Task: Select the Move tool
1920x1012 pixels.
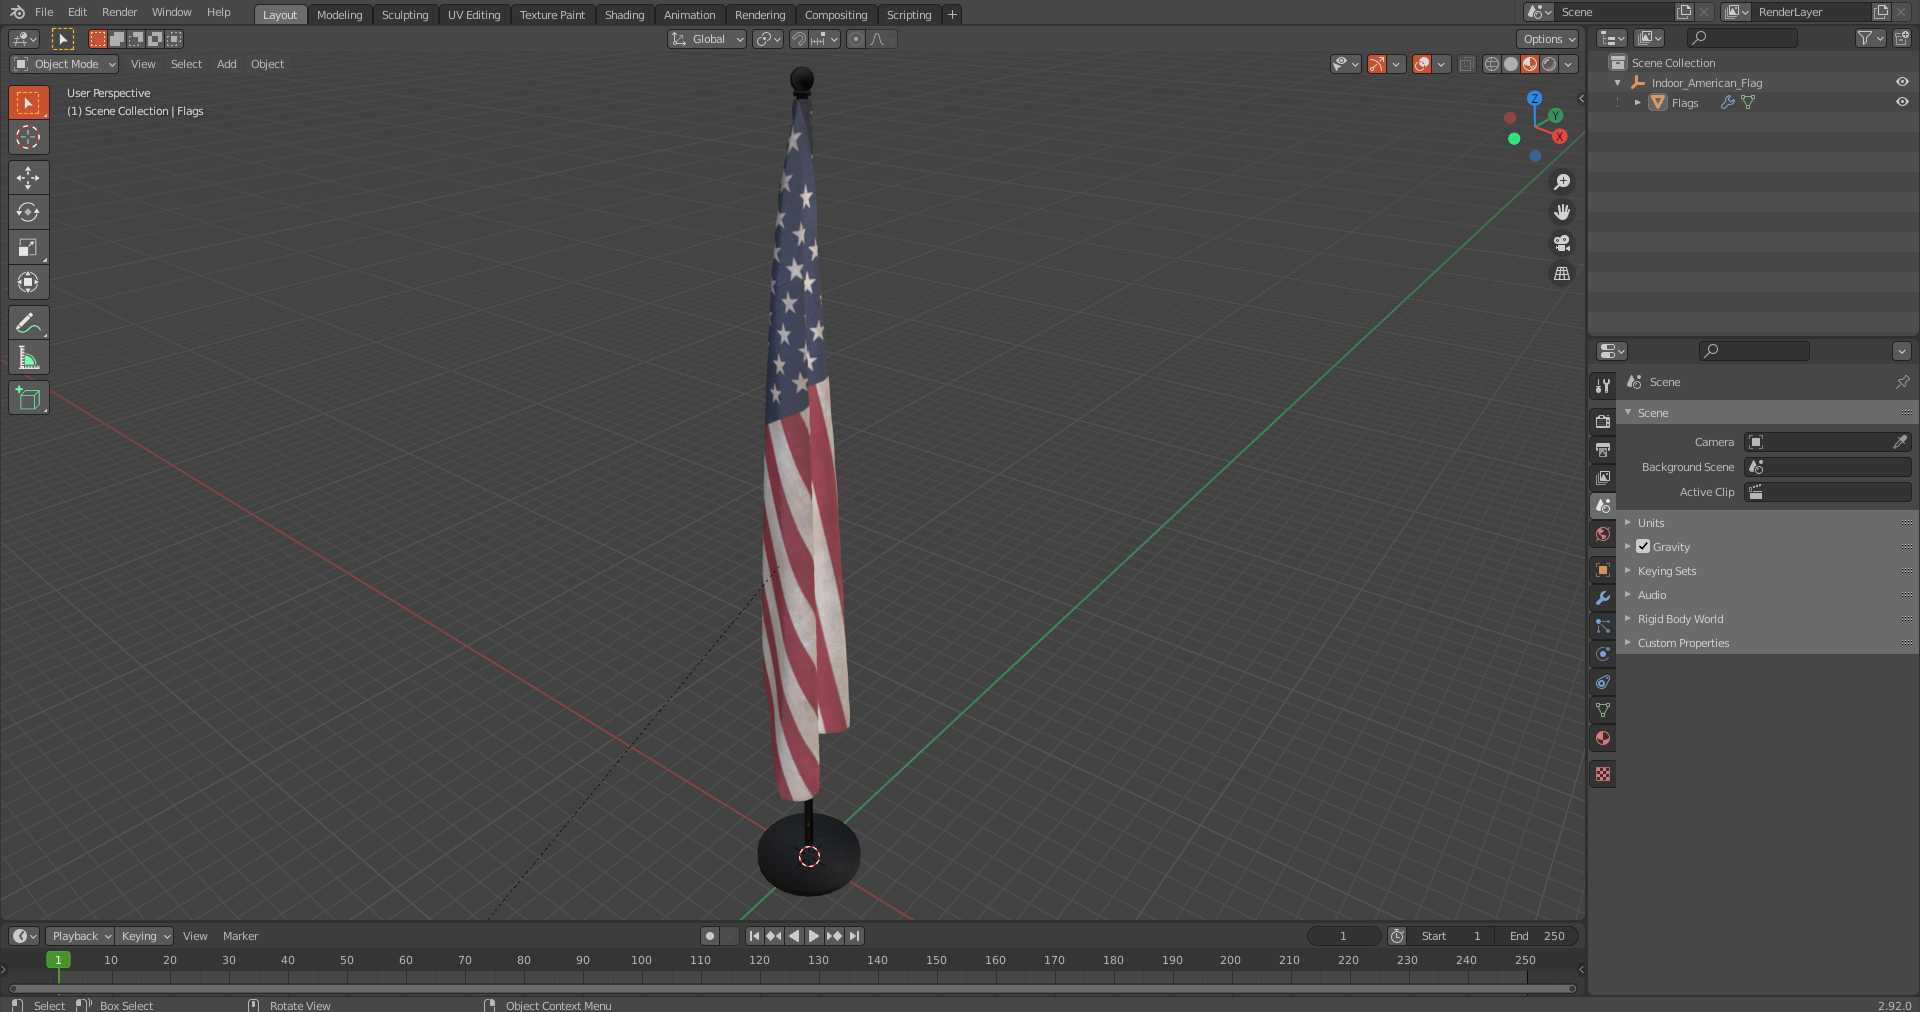Action: pyautogui.click(x=28, y=178)
